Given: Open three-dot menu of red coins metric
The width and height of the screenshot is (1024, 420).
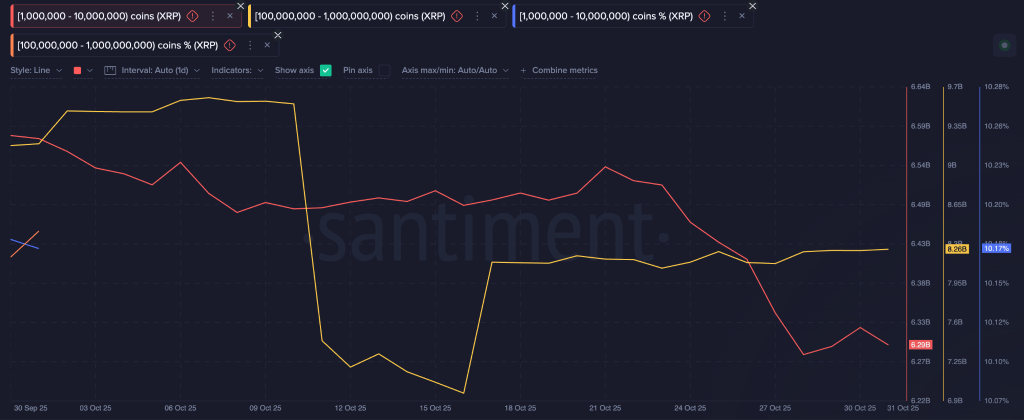Looking at the screenshot, I should pyautogui.click(x=212, y=16).
